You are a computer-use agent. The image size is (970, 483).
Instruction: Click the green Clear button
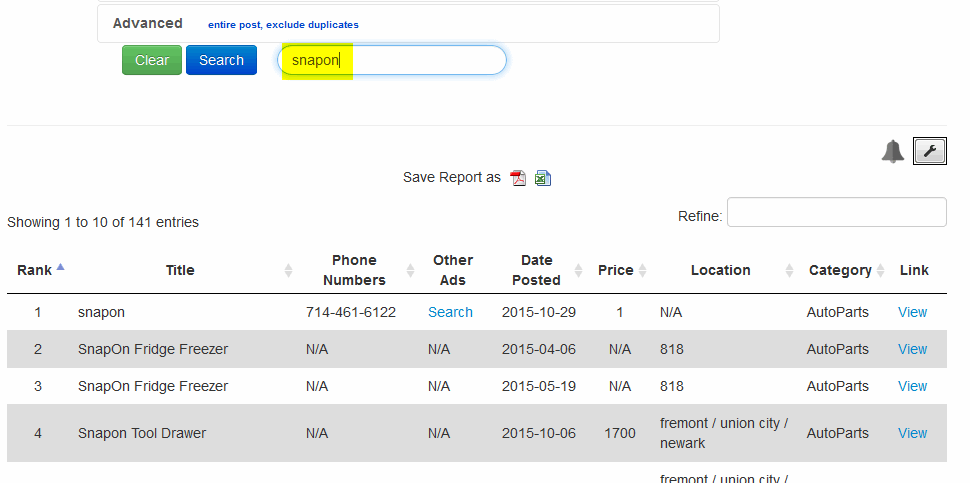pos(152,60)
